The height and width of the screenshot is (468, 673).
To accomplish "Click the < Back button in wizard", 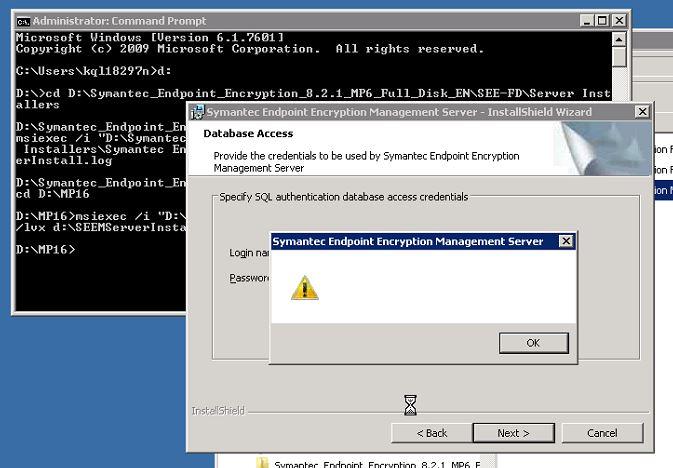I will pyautogui.click(x=431, y=433).
